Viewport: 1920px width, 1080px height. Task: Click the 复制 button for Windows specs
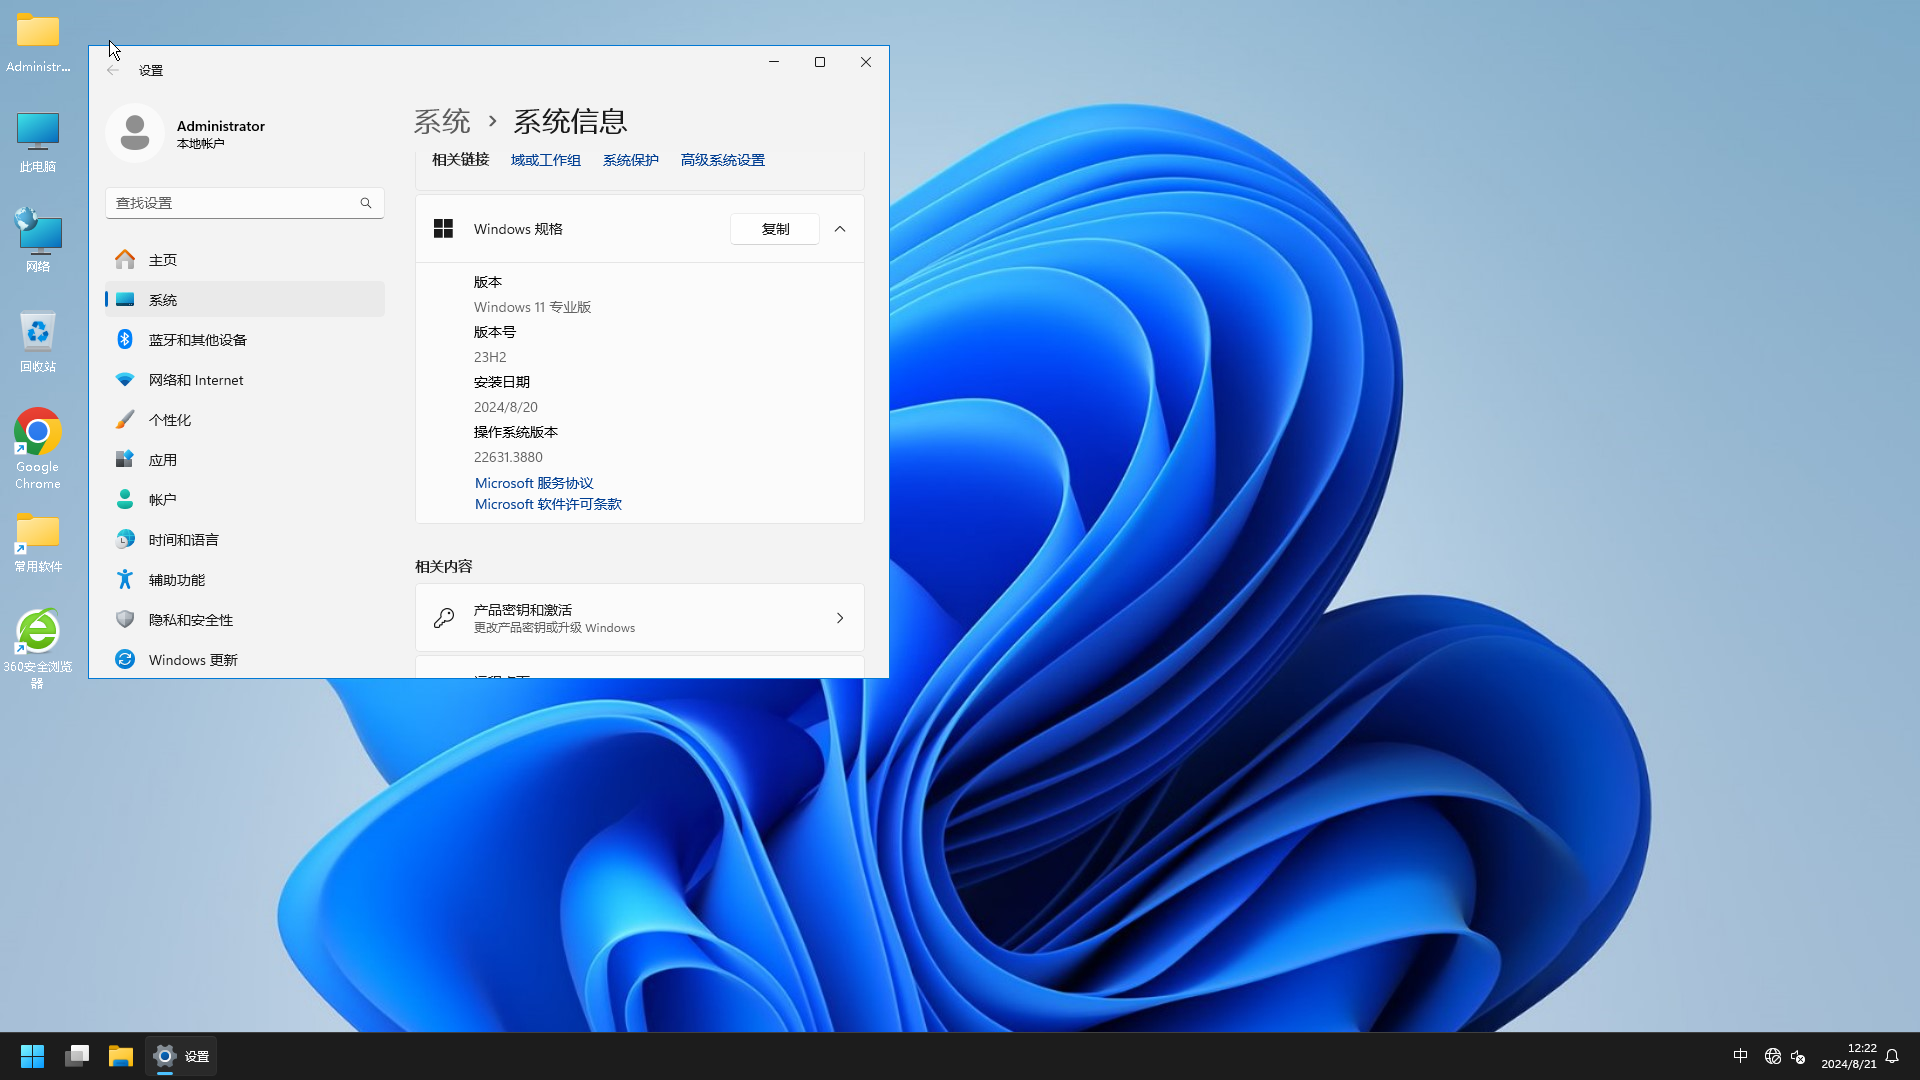pyautogui.click(x=775, y=229)
